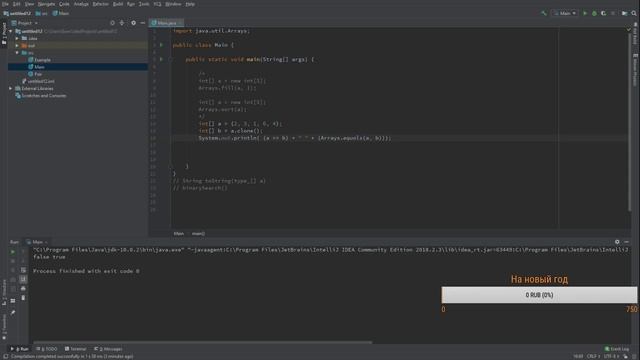Expand External Libraries node
This screenshot has width=640, height=360.
coord(11,88)
